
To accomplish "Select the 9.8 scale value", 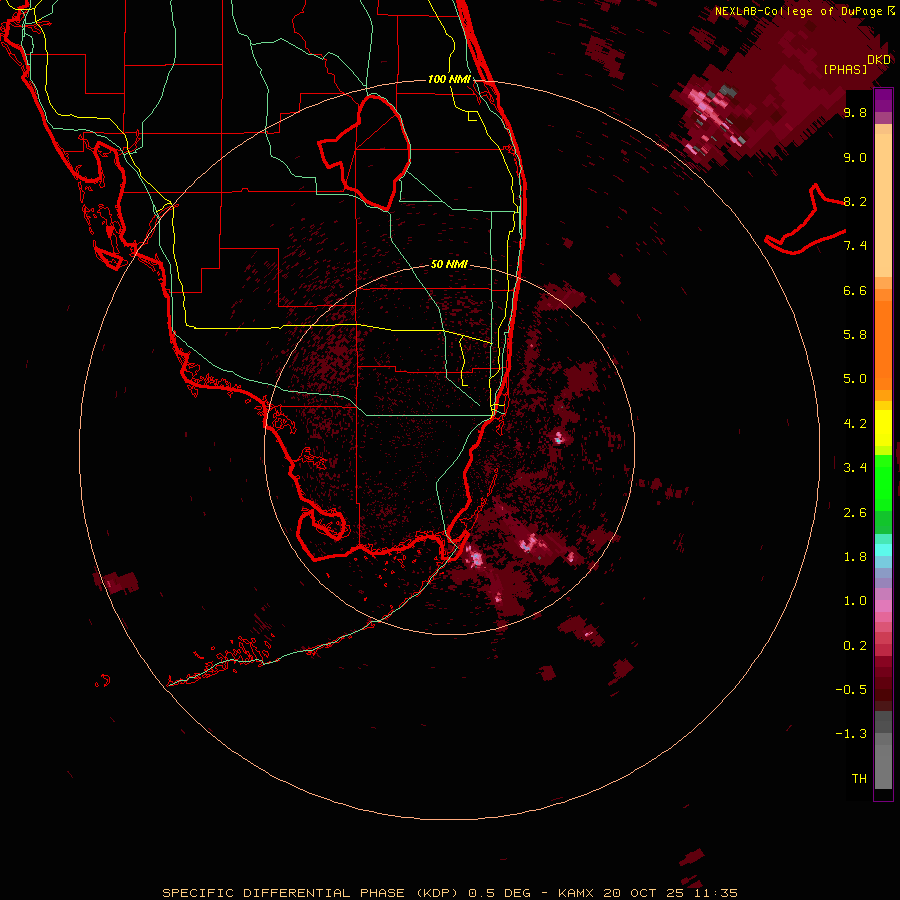I will 855,112.
